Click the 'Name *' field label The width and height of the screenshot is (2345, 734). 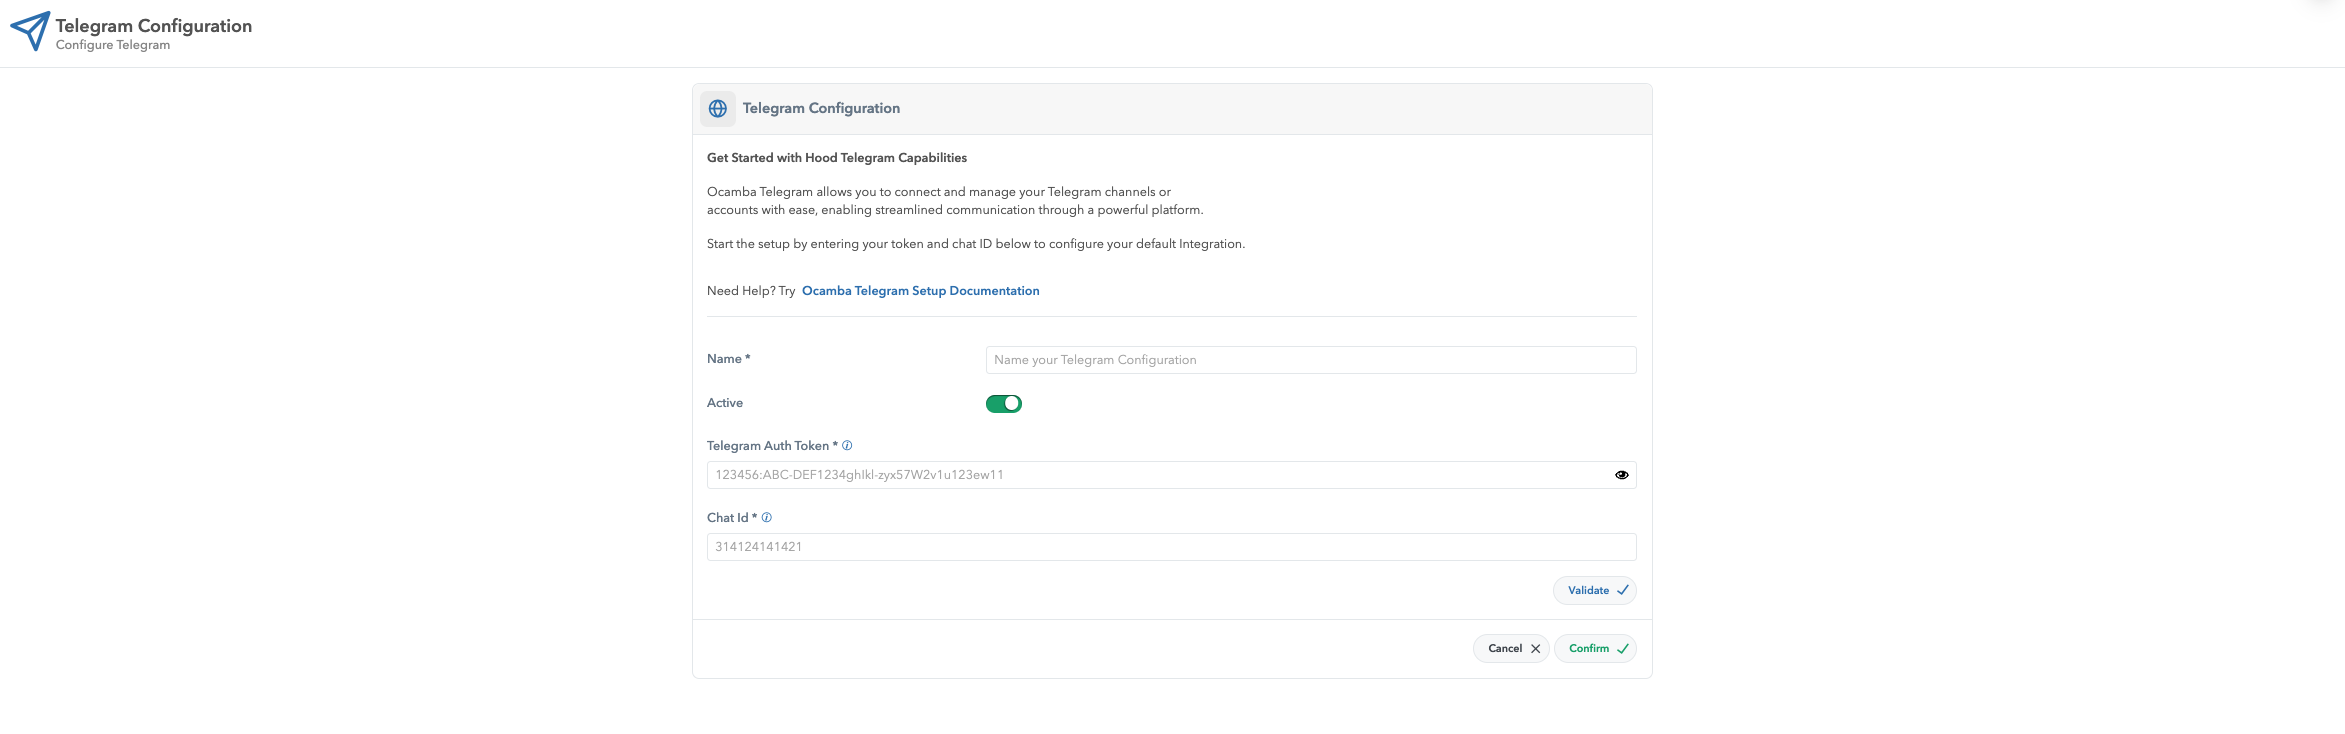[x=728, y=359]
